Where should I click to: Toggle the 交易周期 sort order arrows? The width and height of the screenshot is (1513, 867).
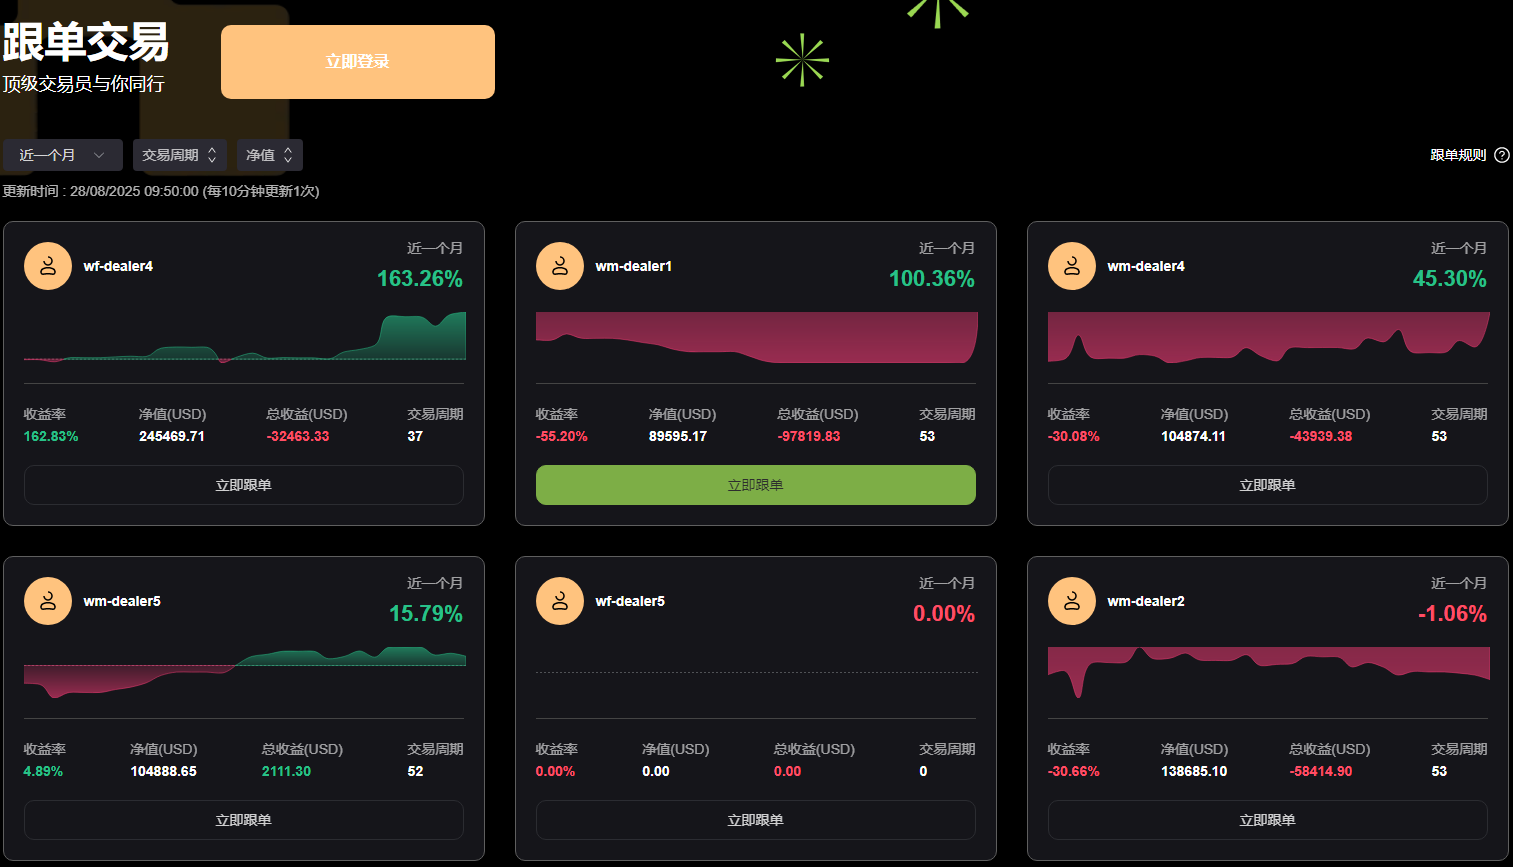[179, 155]
